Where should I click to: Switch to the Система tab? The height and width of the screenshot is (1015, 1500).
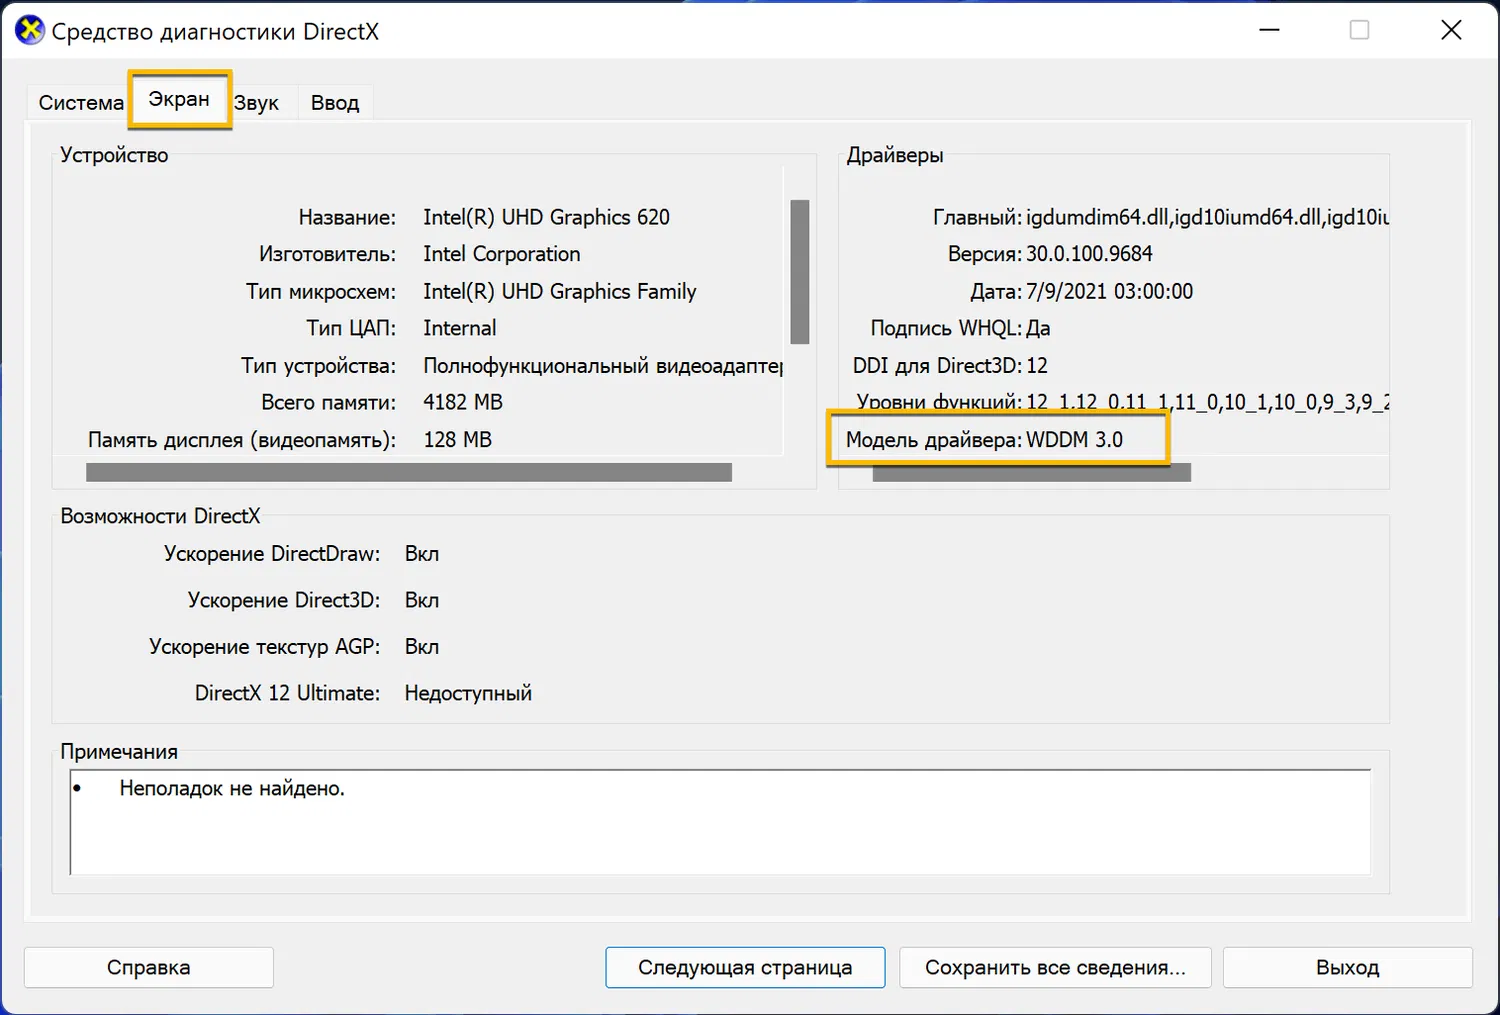[81, 103]
